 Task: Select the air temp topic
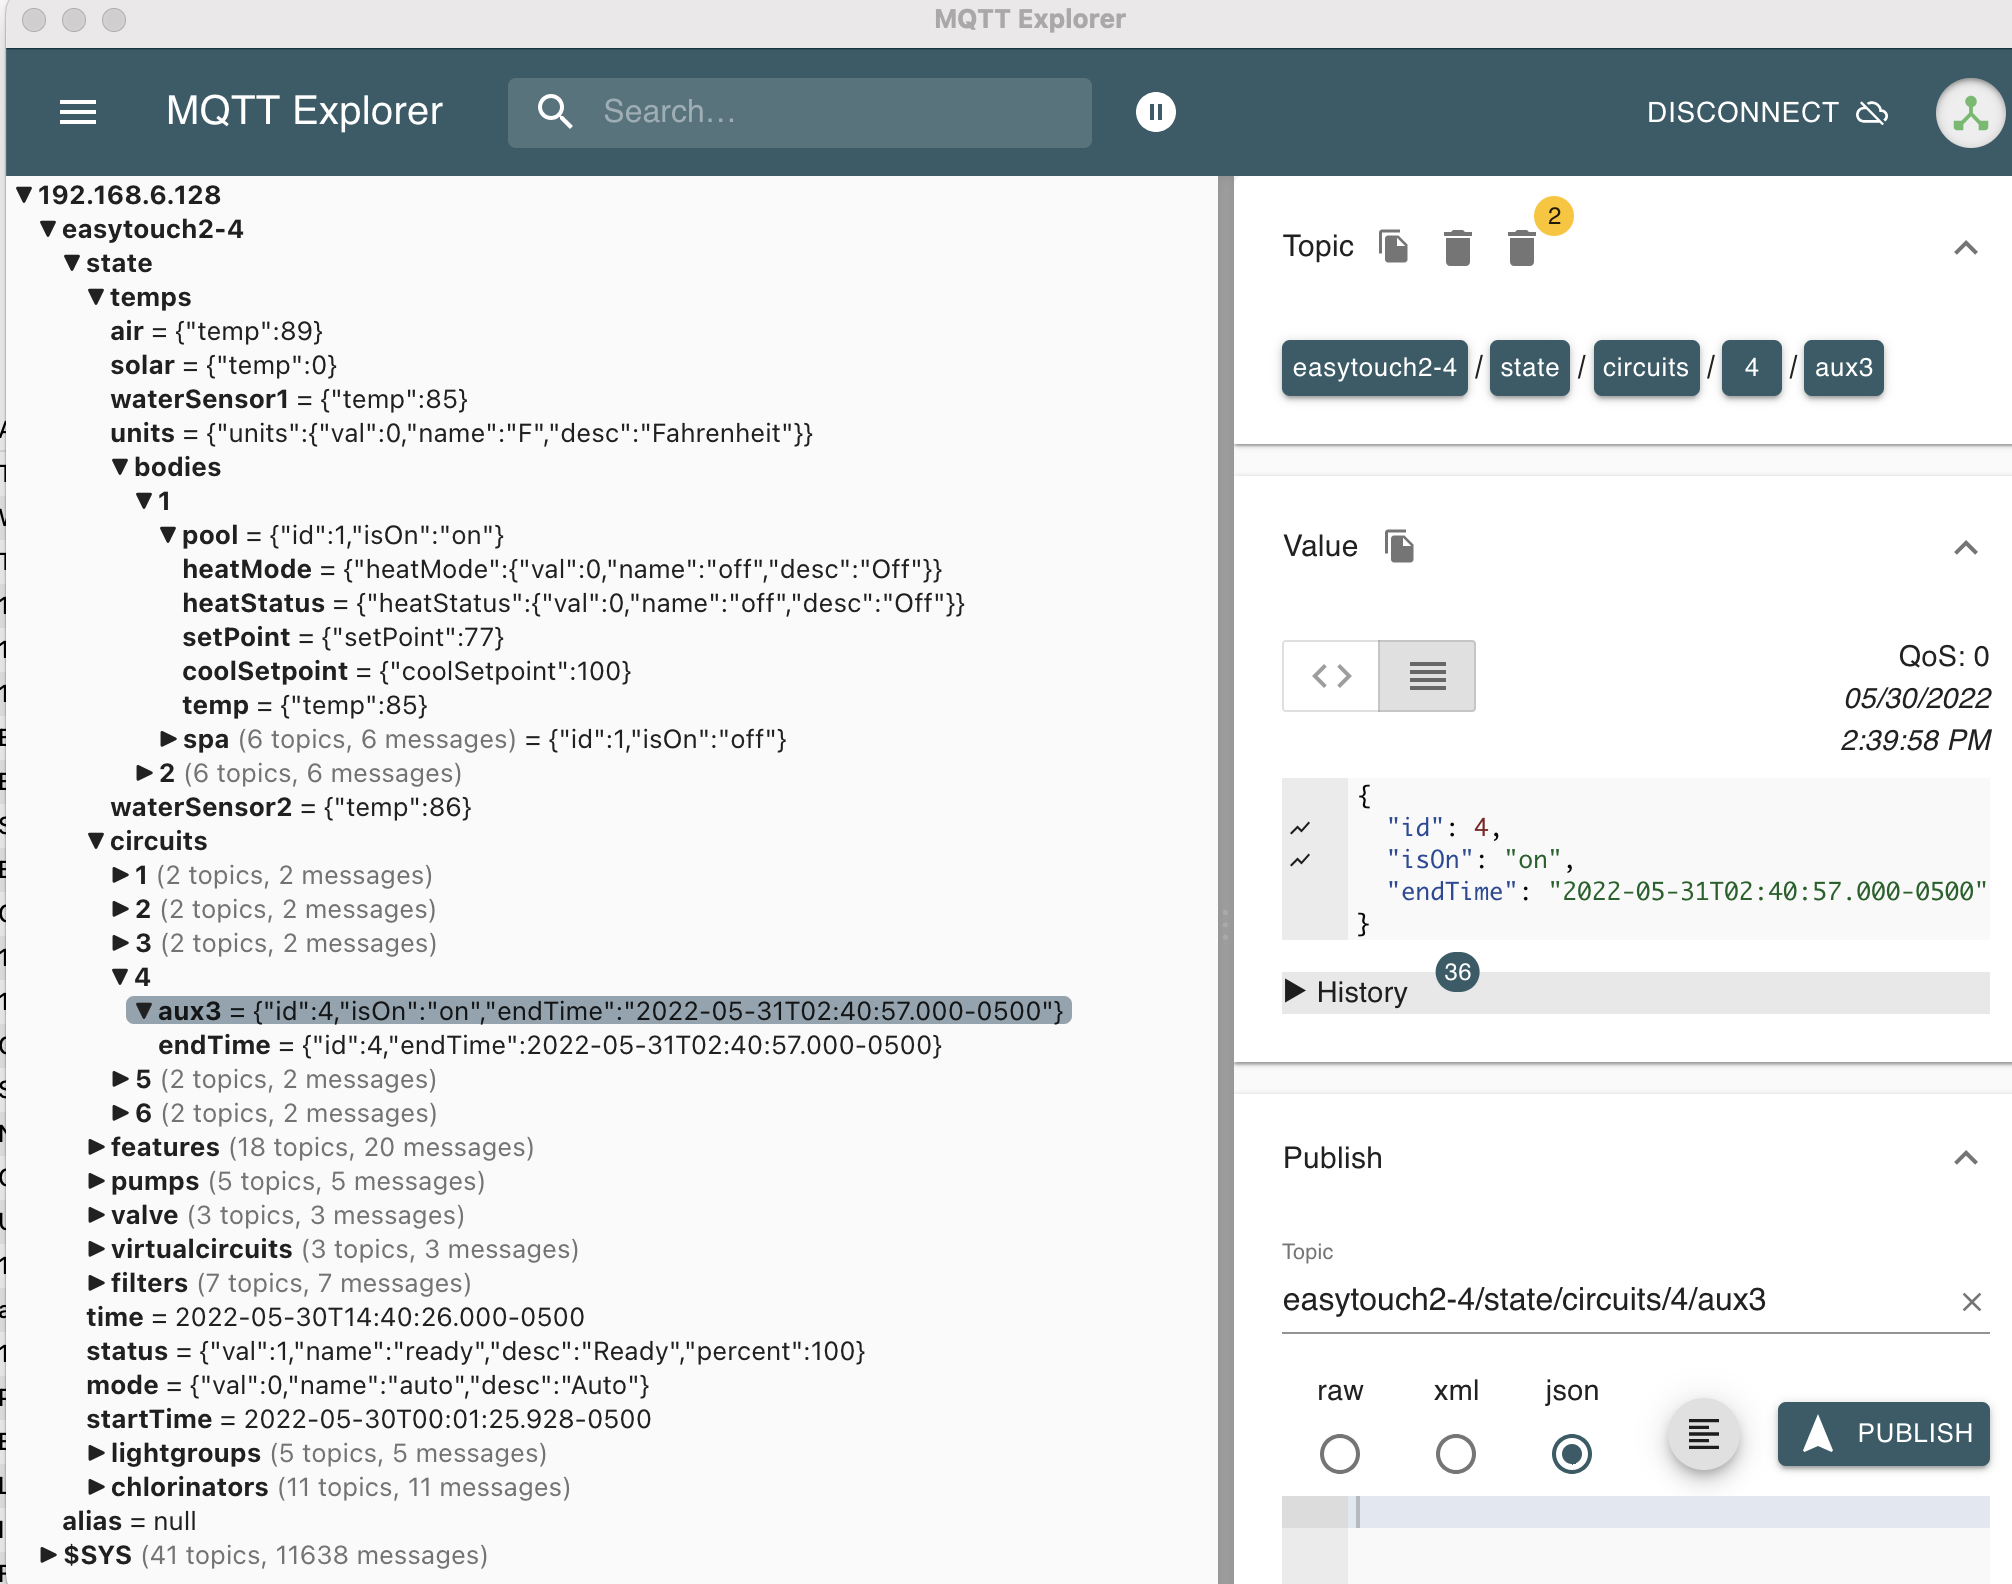217,331
